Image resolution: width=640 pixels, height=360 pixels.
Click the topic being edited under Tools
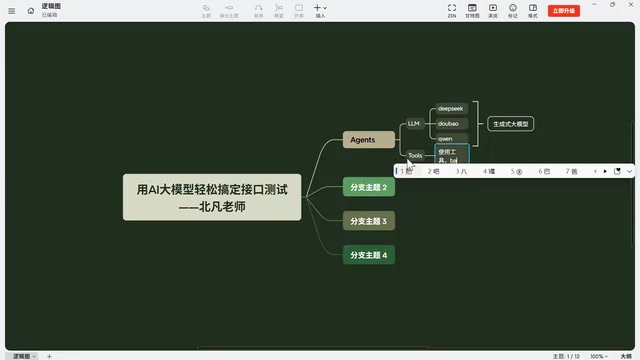tap(452, 155)
